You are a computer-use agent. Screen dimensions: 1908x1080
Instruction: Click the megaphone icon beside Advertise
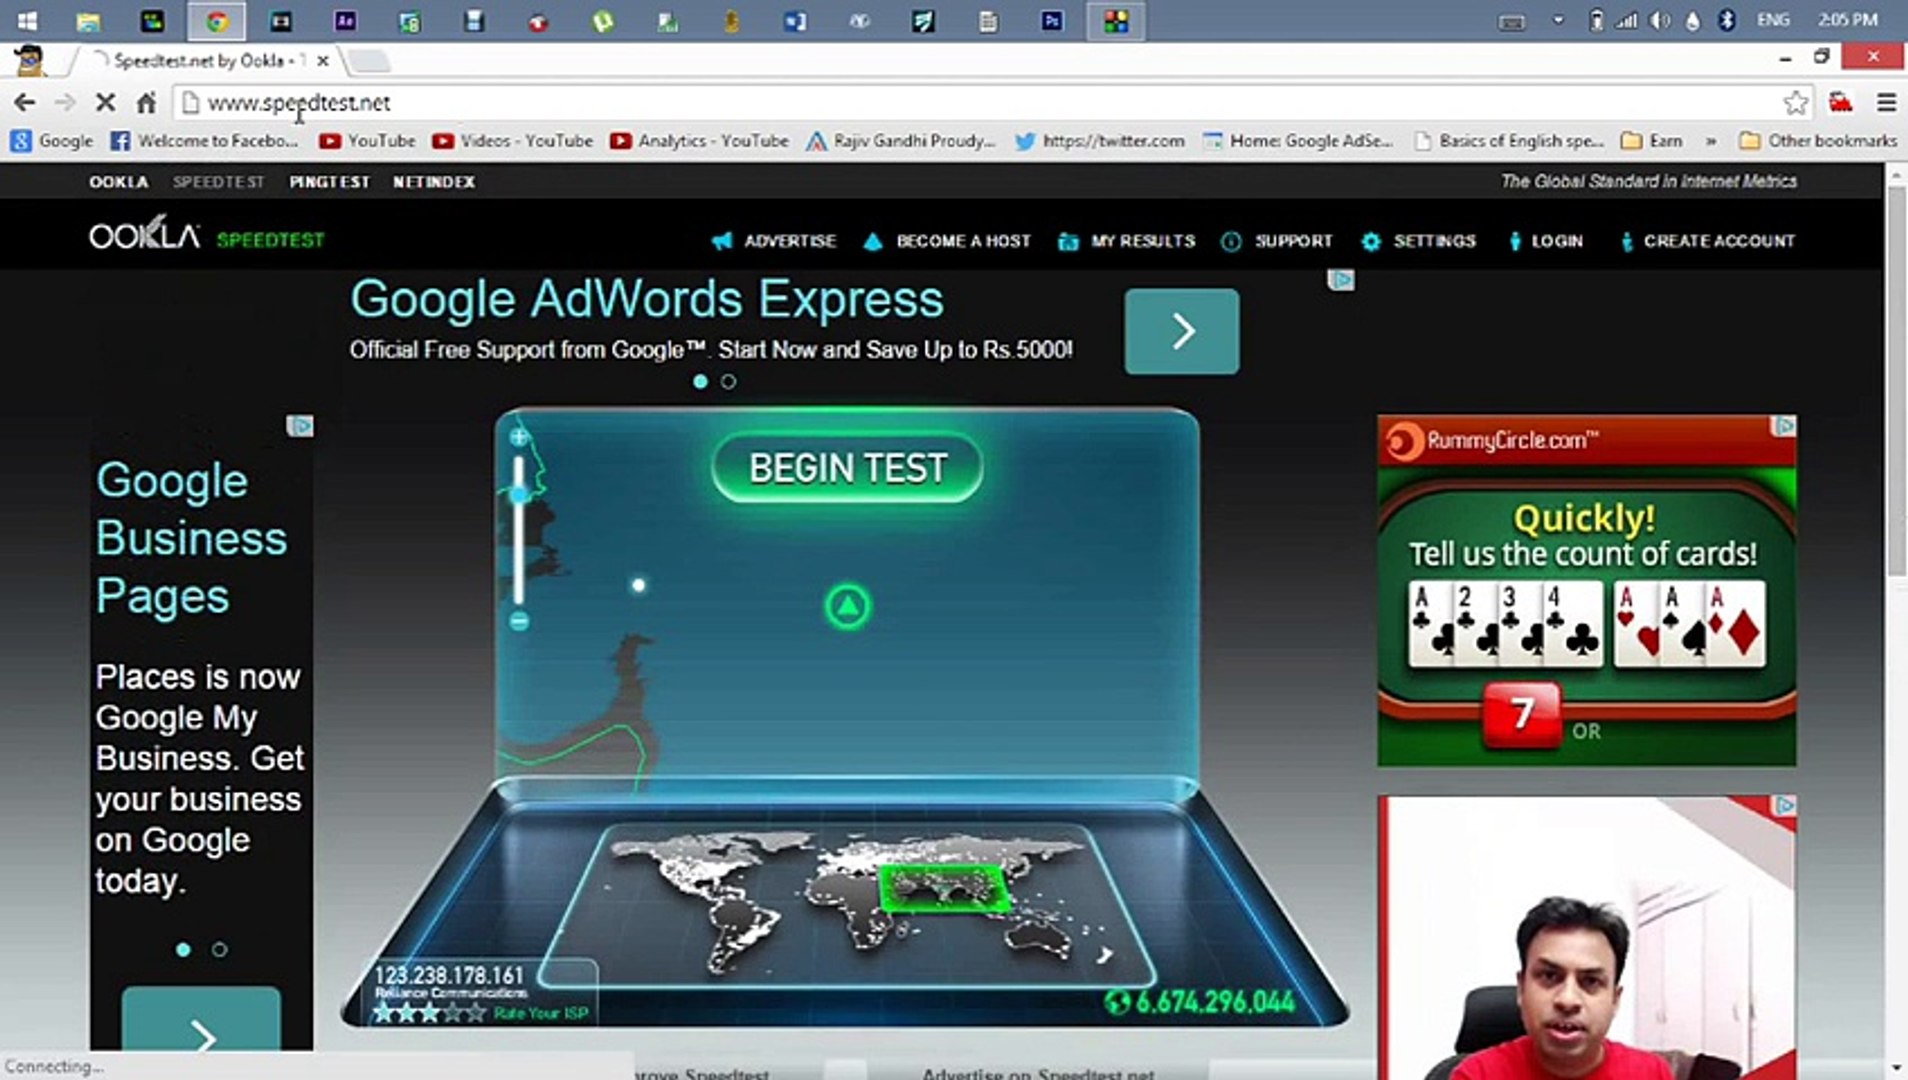[x=721, y=241]
